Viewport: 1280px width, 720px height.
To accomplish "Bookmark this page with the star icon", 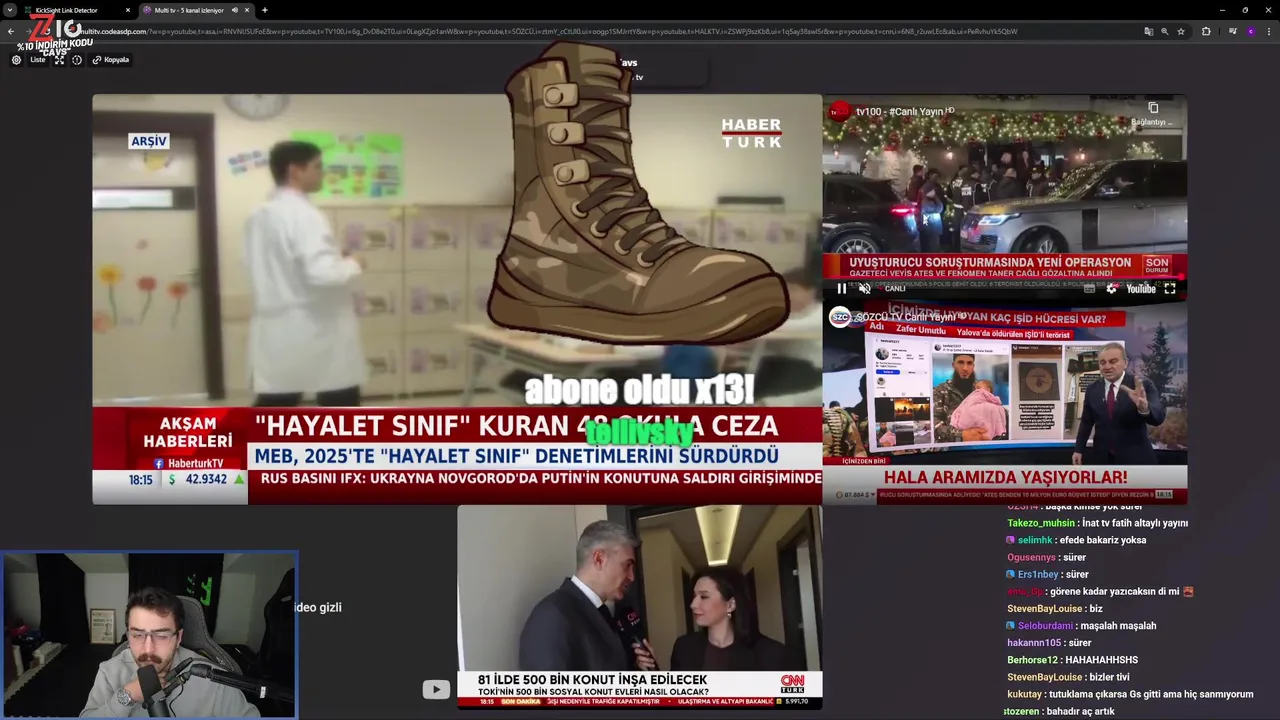I will [x=1181, y=31].
